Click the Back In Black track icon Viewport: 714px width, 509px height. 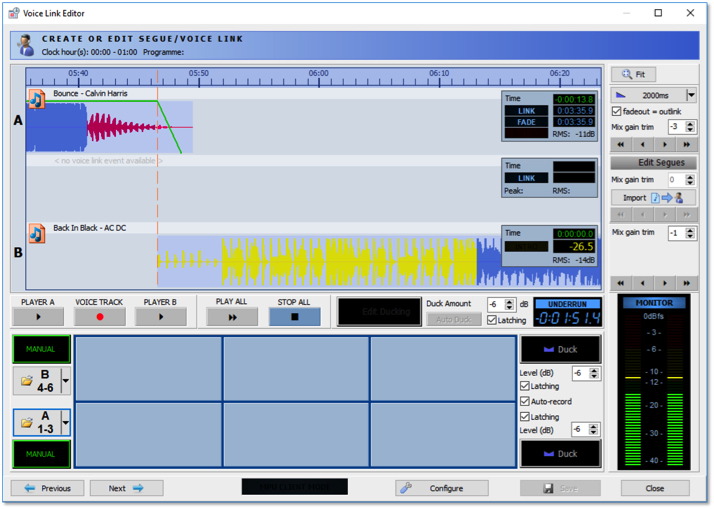pos(37,234)
